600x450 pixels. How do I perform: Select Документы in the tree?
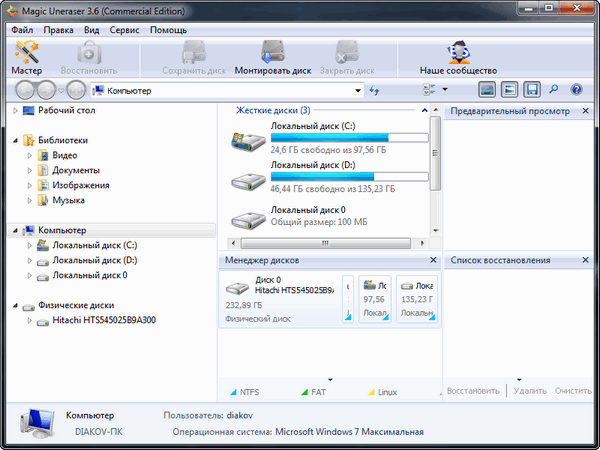point(76,170)
